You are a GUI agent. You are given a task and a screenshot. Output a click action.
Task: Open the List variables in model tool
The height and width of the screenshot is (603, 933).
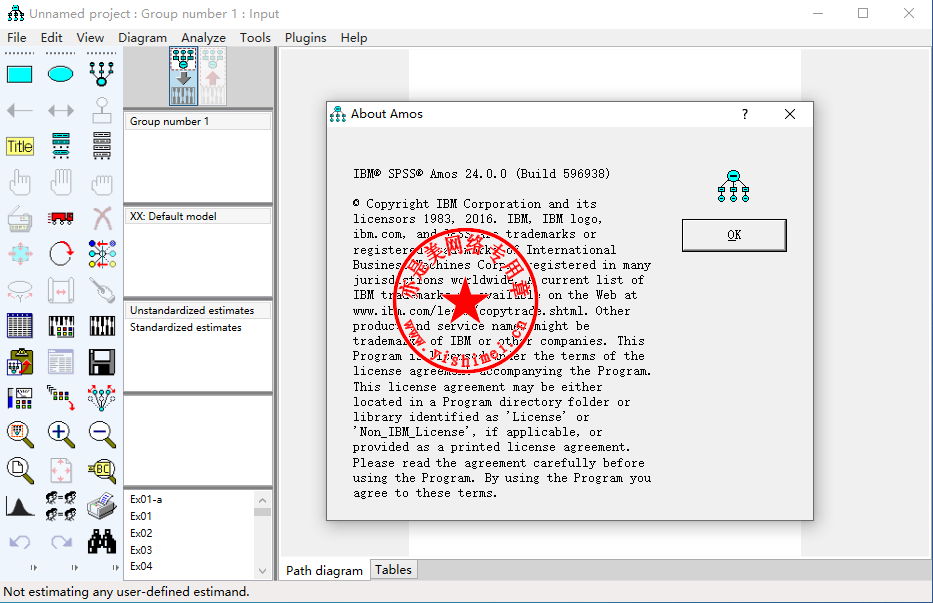pos(61,146)
